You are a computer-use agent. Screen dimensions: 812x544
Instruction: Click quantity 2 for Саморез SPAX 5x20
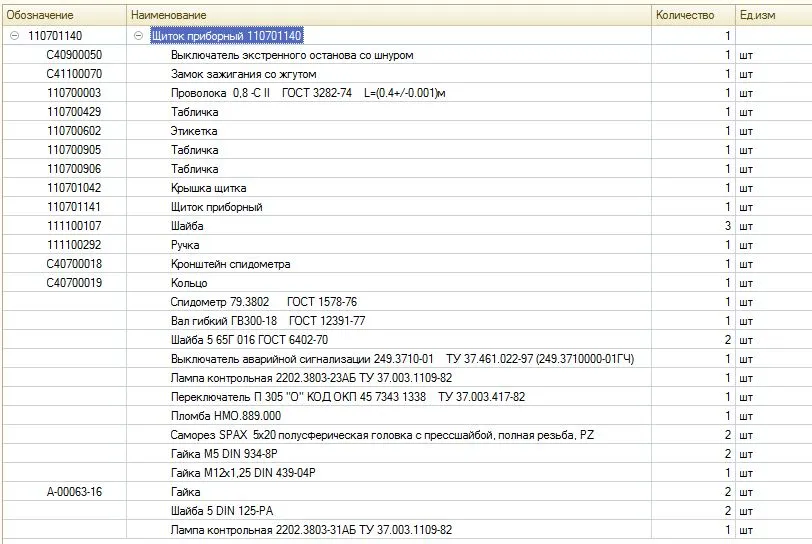click(728, 435)
